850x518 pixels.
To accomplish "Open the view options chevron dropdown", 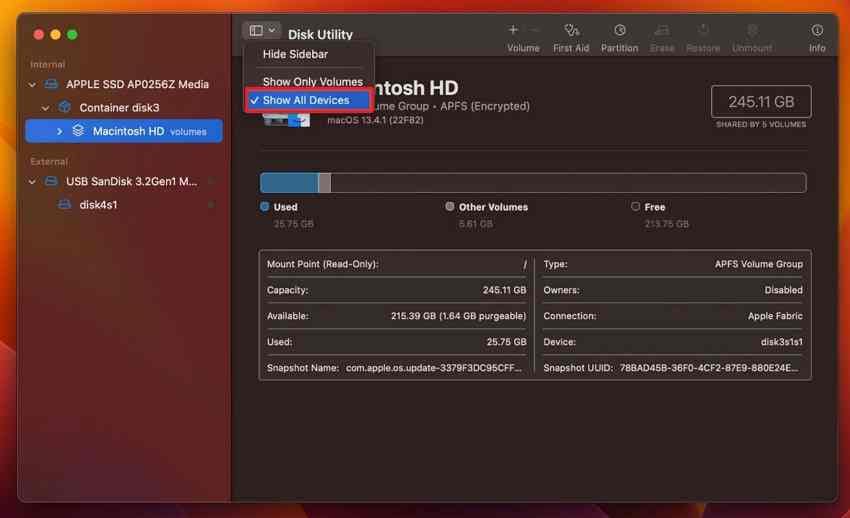I will click(272, 30).
